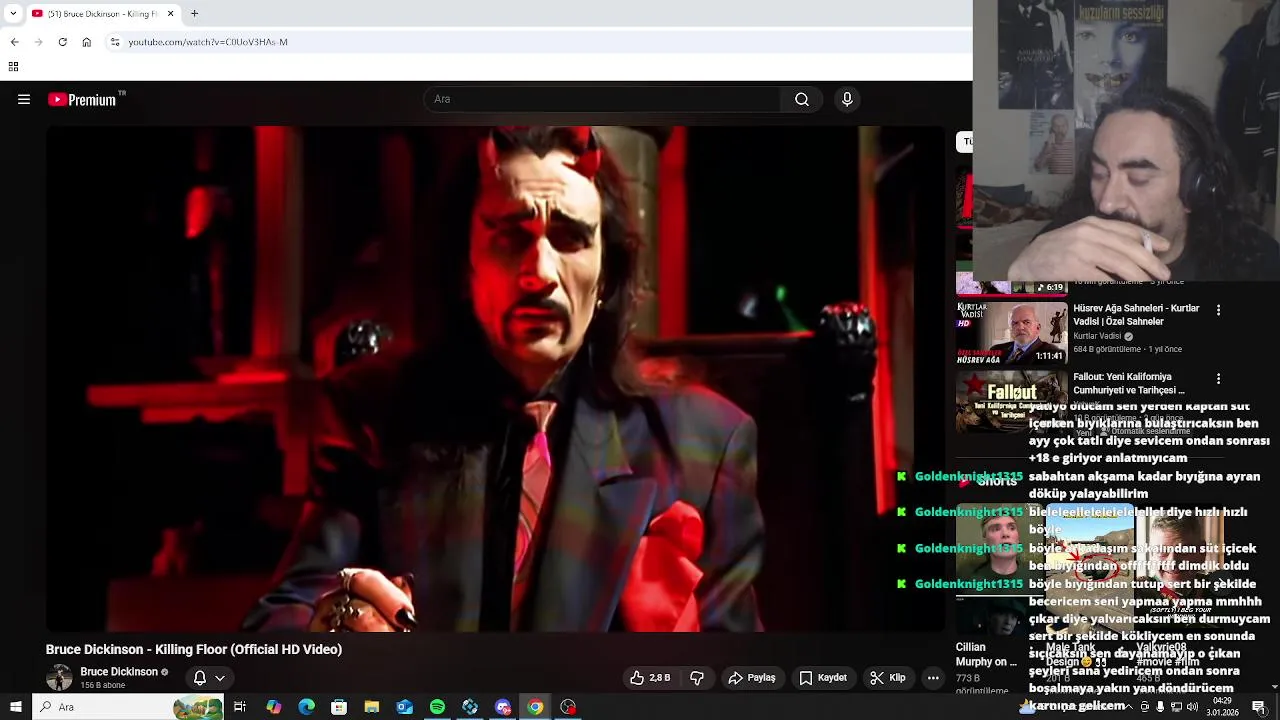Toggle the notification bell for channel
The height and width of the screenshot is (720, 1280).
click(x=200, y=678)
